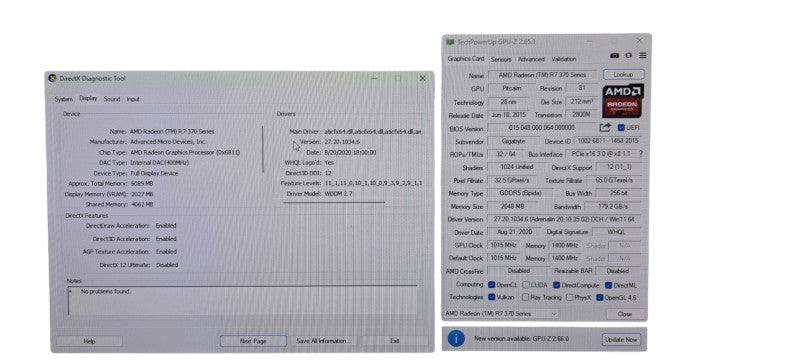Click the GPU Clock 1015 MHz field
Screen dimensions: 800x360
tap(504, 245)
